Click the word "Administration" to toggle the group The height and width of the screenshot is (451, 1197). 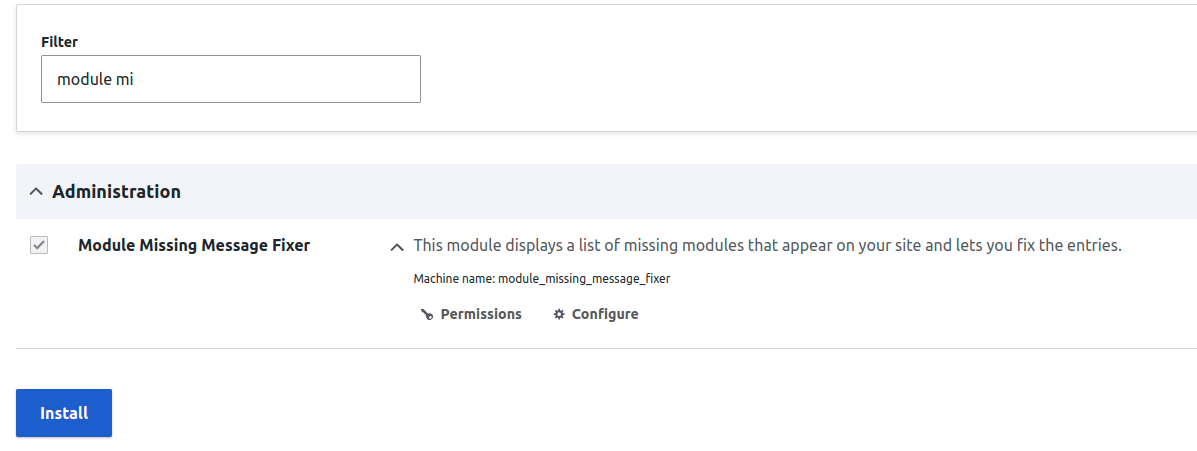click(x=116, y=192)
